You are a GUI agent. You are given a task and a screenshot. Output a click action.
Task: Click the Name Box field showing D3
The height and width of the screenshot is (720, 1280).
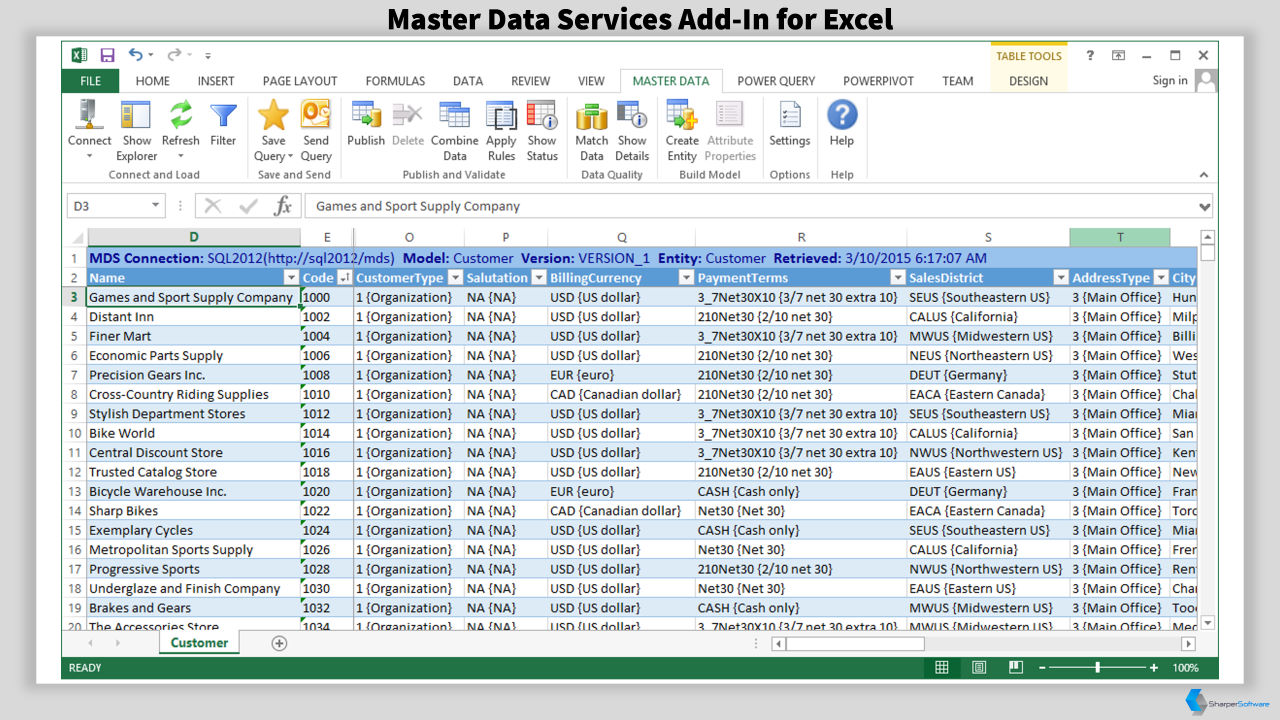tap(107, 206)
